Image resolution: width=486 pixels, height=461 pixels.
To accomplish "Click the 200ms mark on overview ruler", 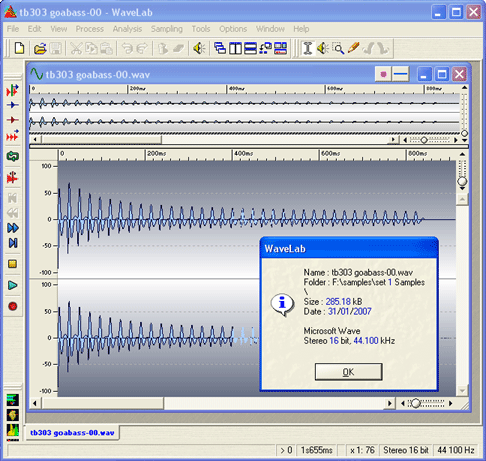I will 138,89.
